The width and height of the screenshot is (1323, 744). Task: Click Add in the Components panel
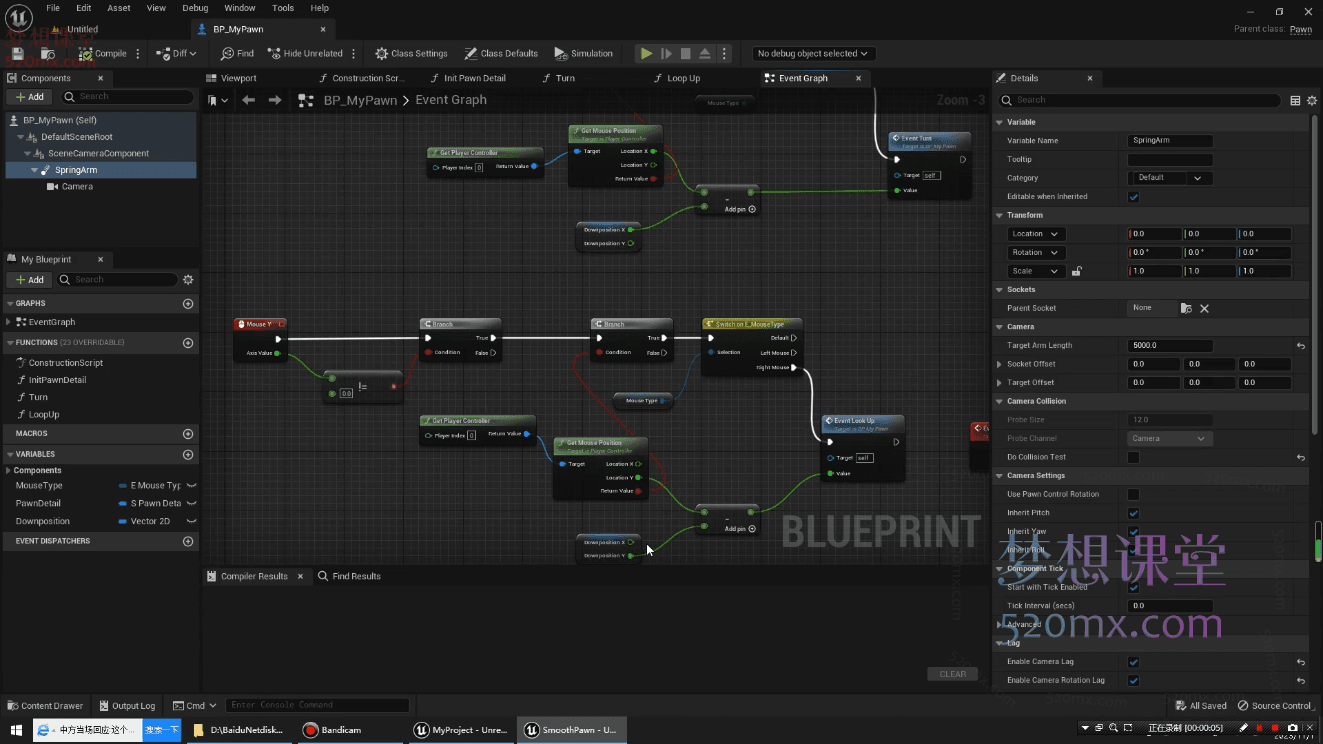click(x=30, y=97)
